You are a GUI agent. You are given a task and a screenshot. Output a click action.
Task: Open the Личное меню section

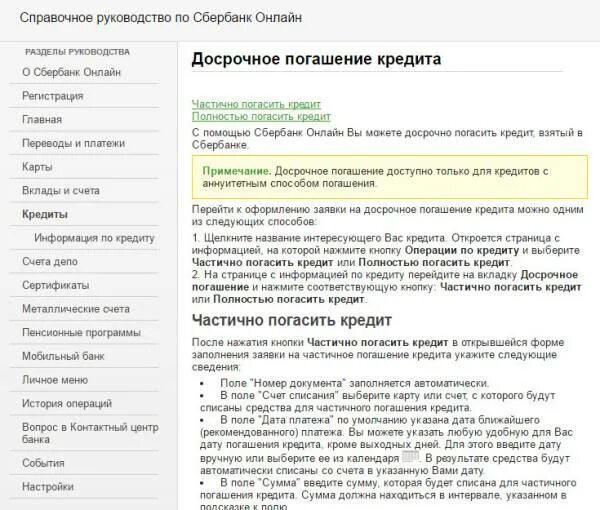click(55, 380)
